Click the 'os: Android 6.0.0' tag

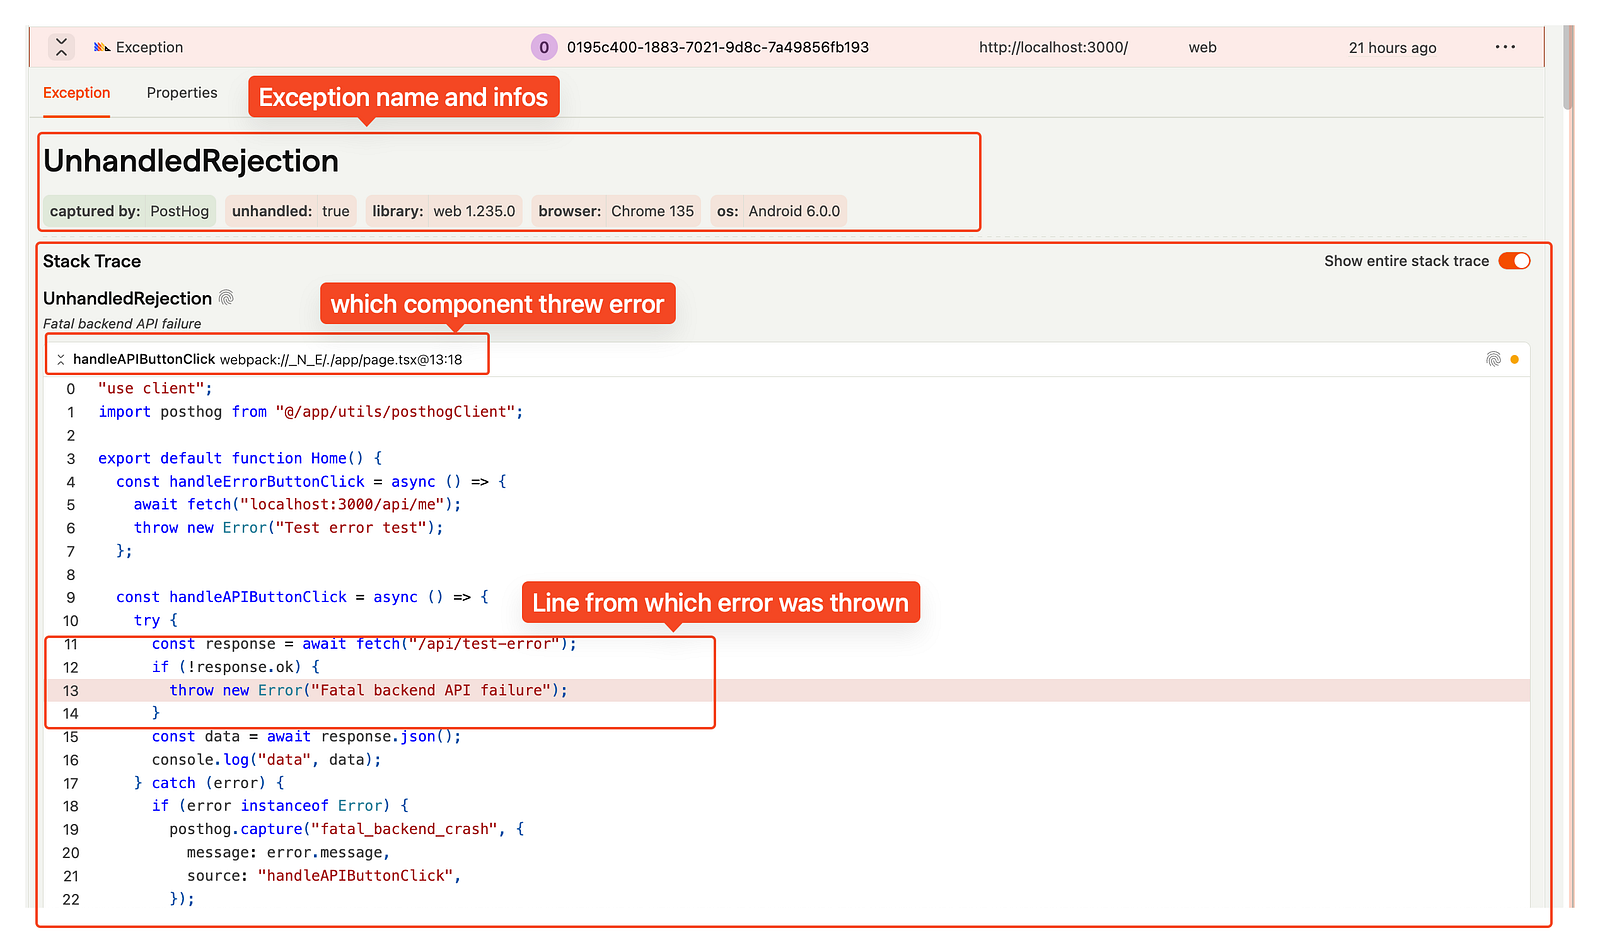[x=779, y=211]
